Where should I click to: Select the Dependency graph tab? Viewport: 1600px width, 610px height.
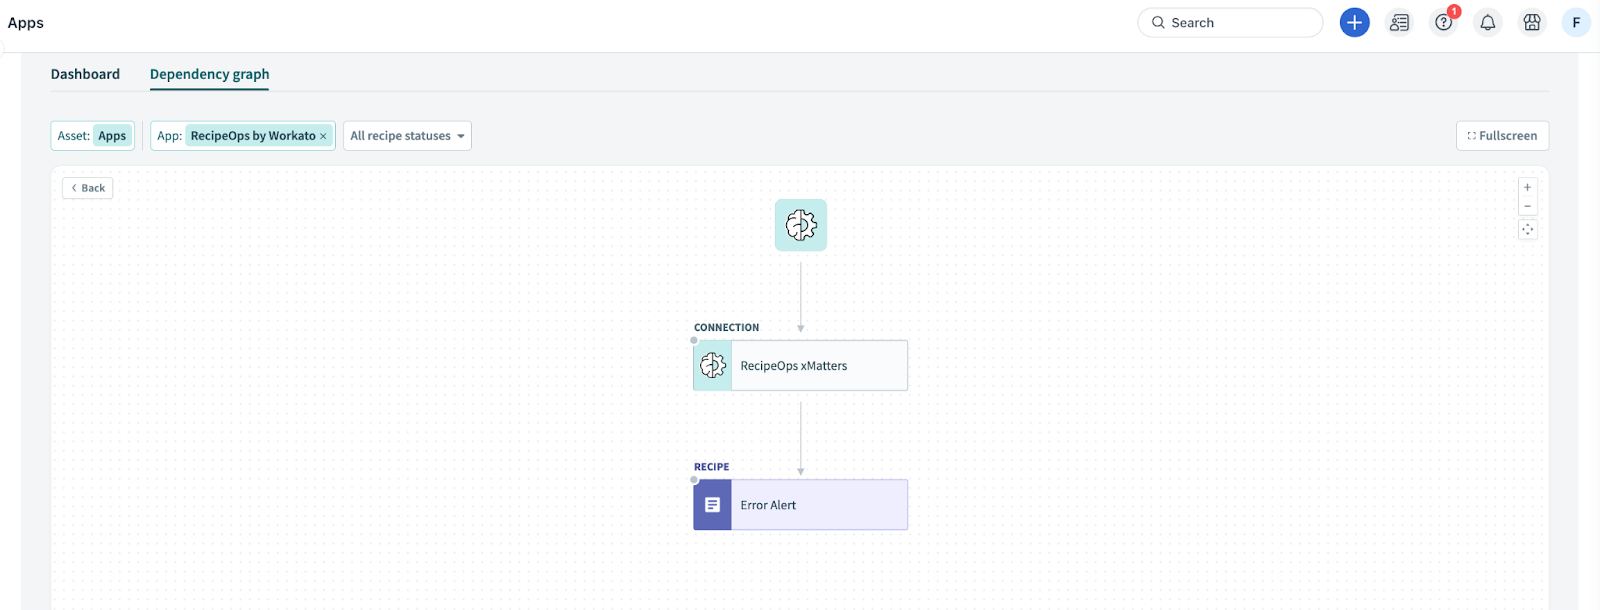pos(209,74)
